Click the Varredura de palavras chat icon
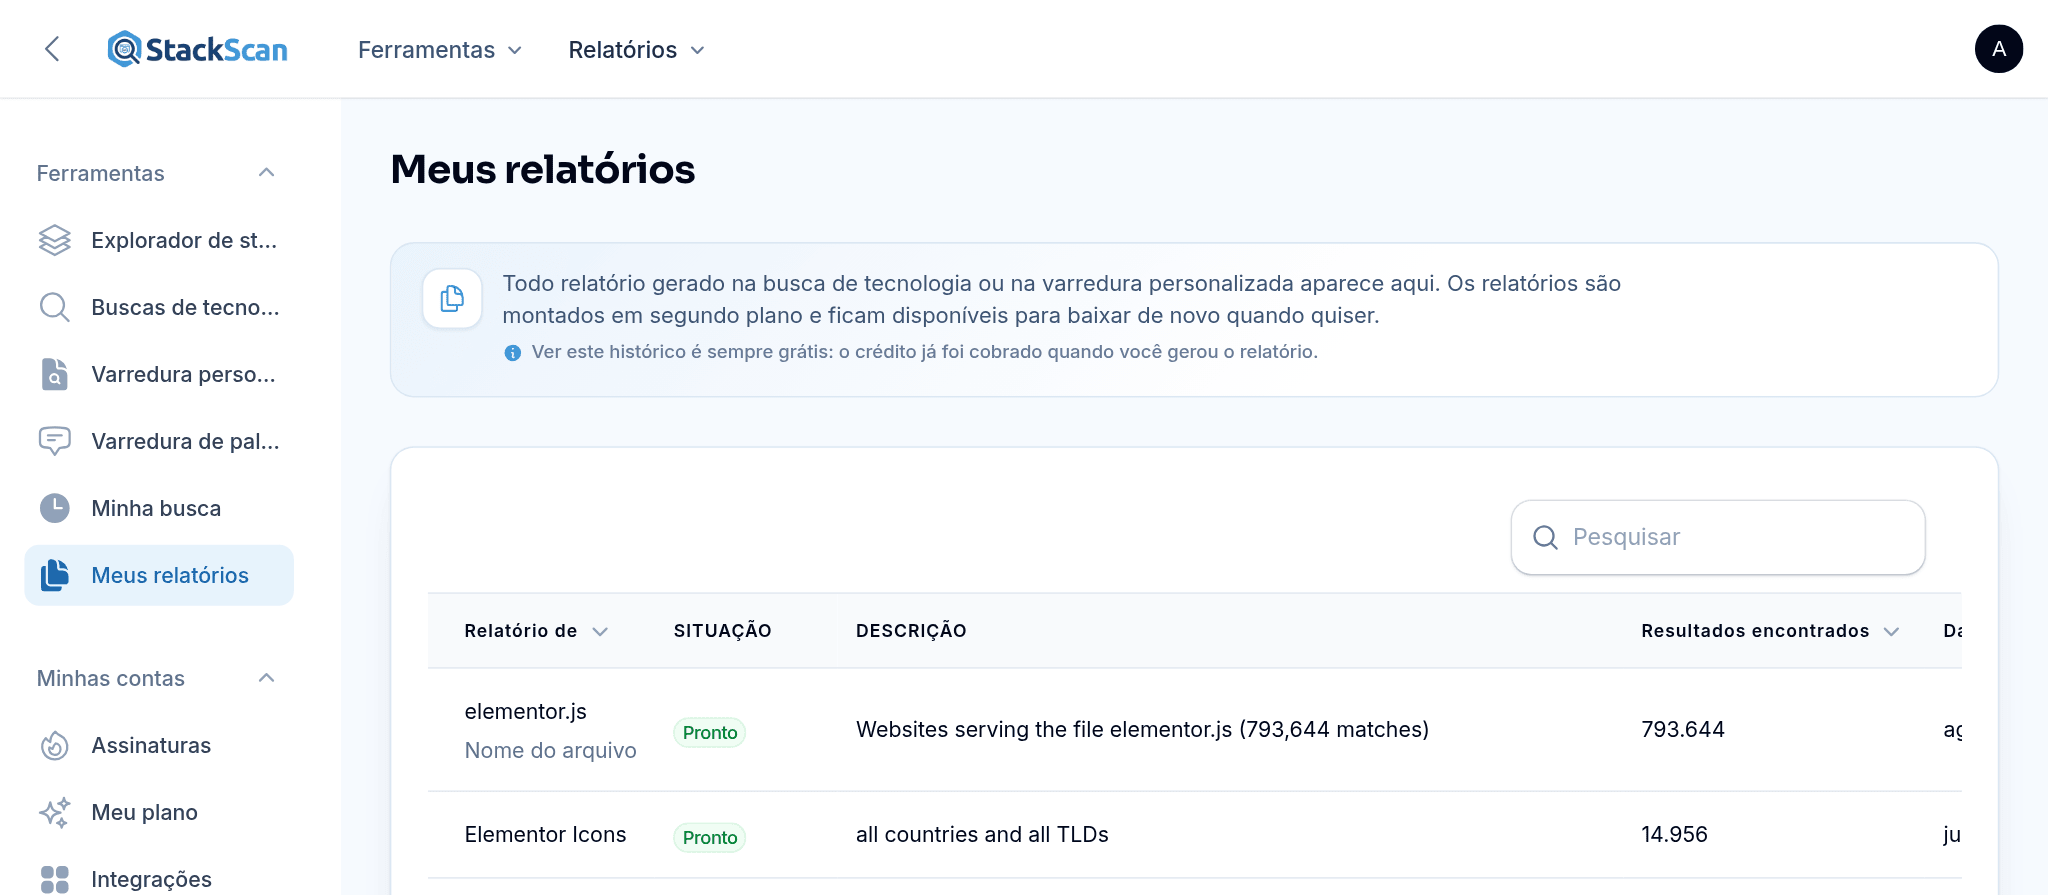Viewport: 2048px width, 895px height. (x=55, y=441)
